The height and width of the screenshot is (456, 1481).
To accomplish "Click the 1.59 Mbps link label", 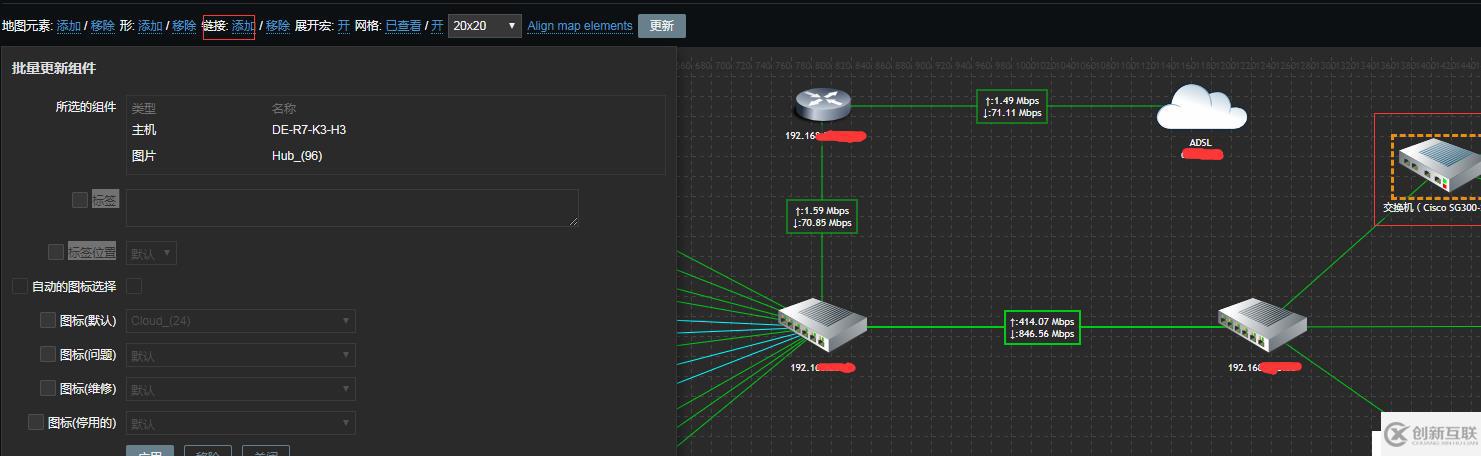I will coord(822,217).
